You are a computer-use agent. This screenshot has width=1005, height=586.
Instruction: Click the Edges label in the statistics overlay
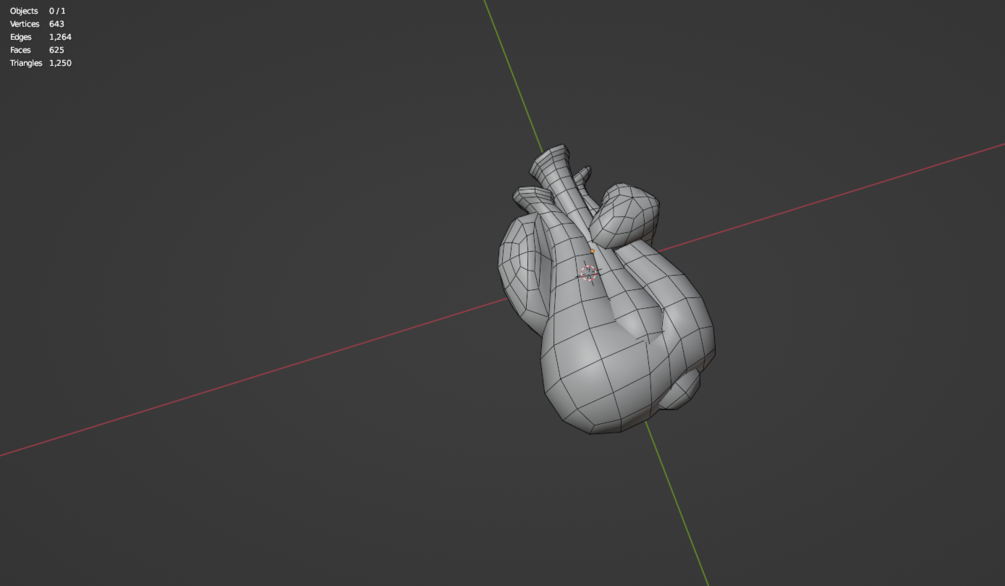(21, 37)
